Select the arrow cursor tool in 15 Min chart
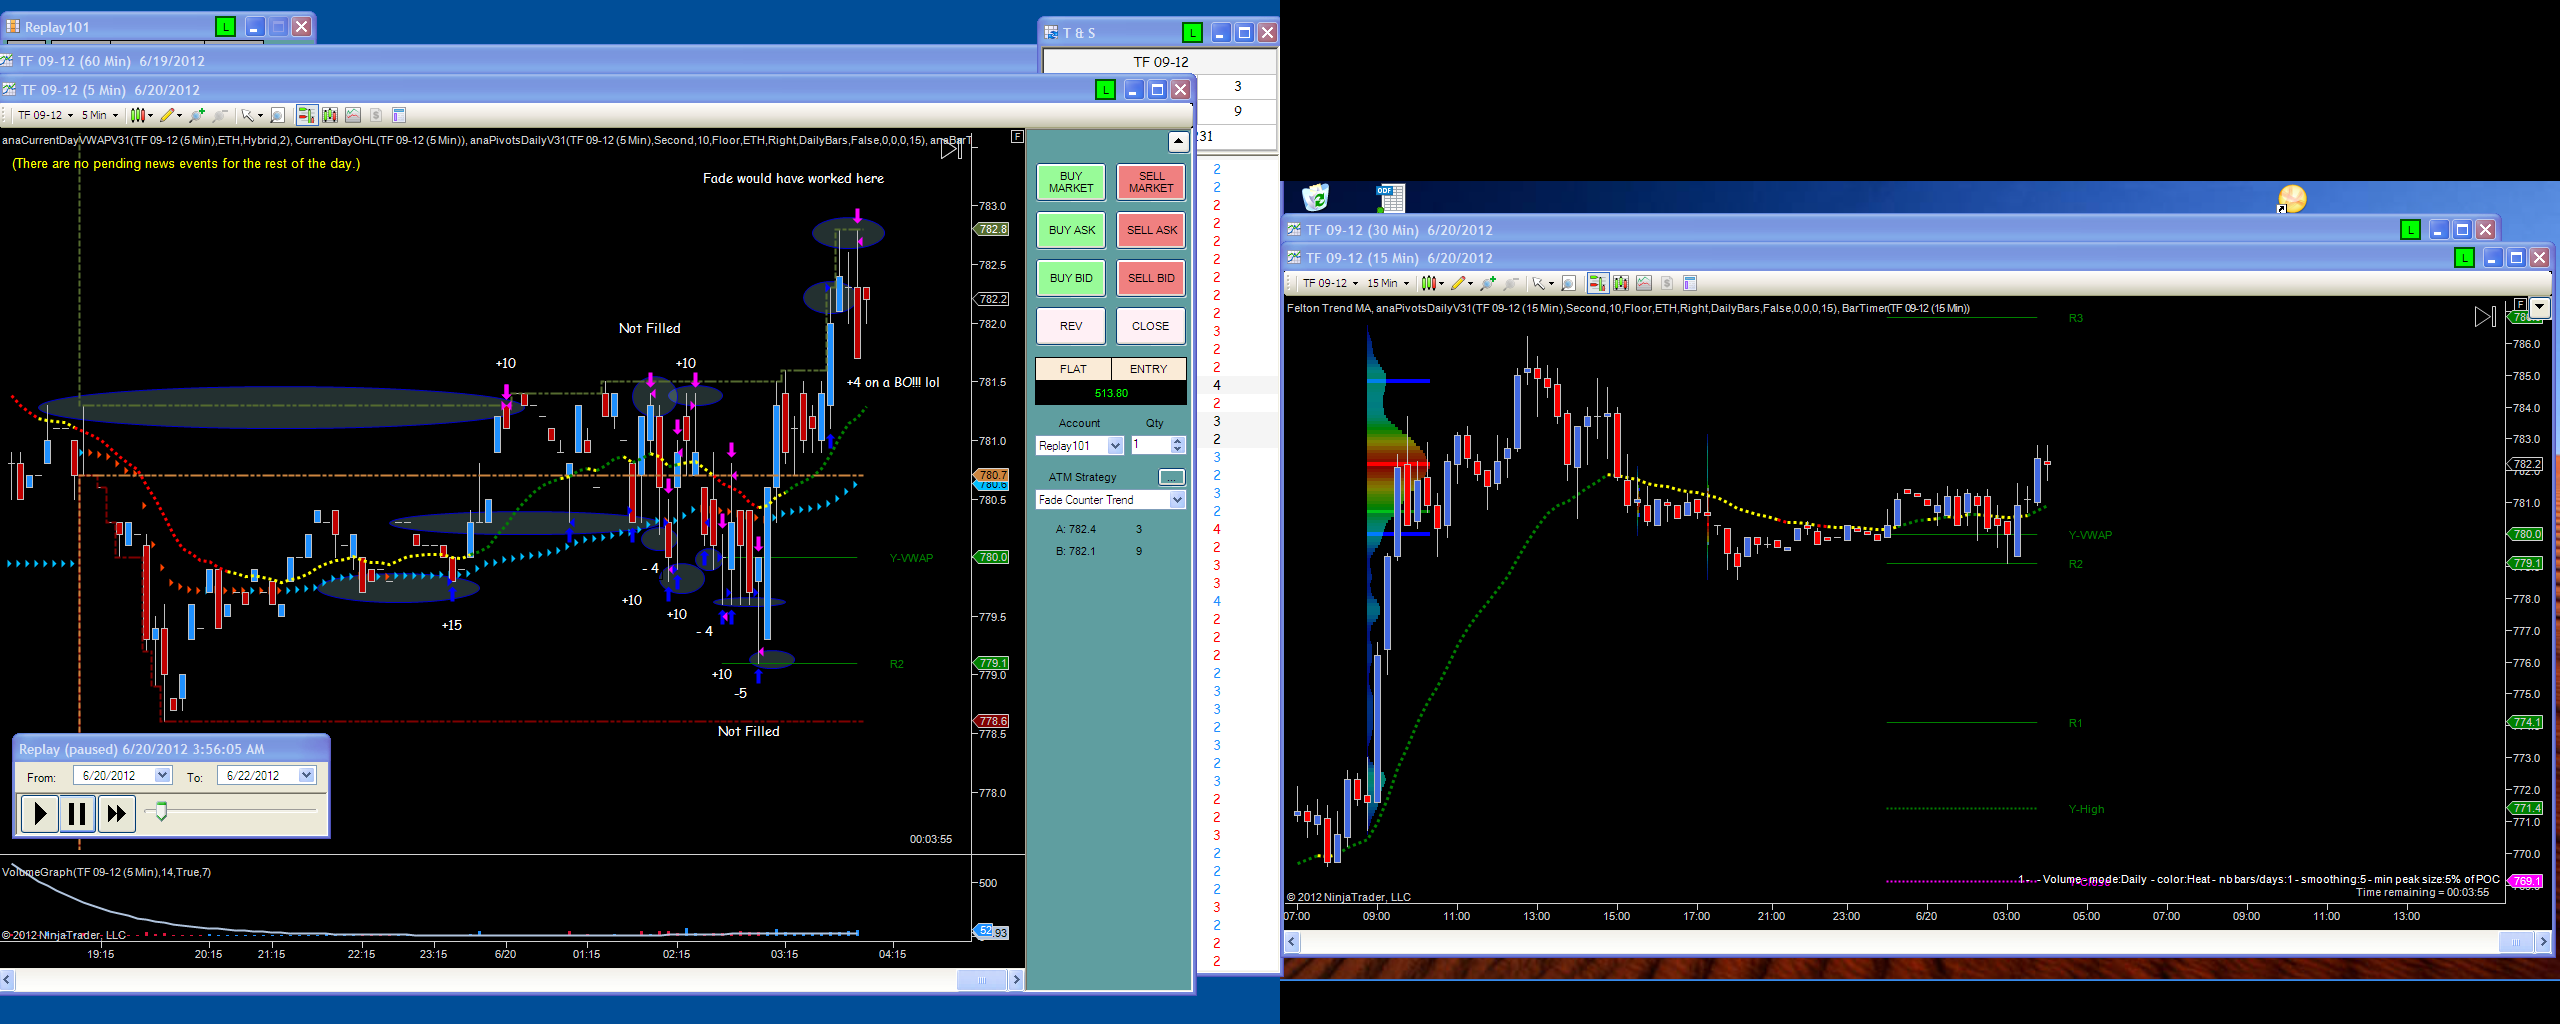This screenshot has width=2560, height=1024. coord(1542,283)
